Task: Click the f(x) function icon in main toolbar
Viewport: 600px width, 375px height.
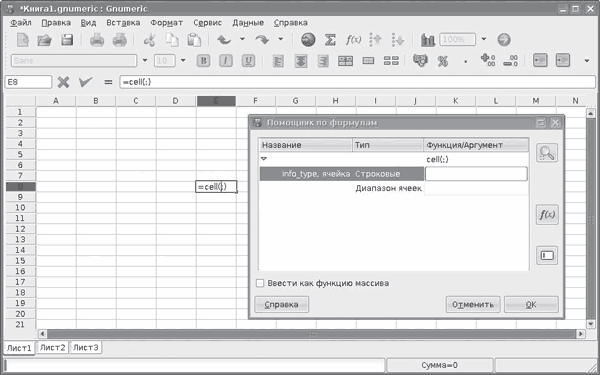Action: (353, 39)
